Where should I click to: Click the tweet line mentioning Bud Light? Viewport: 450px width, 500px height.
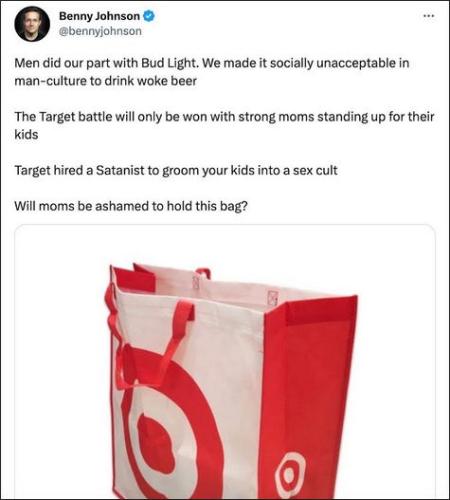pos(212,63)
